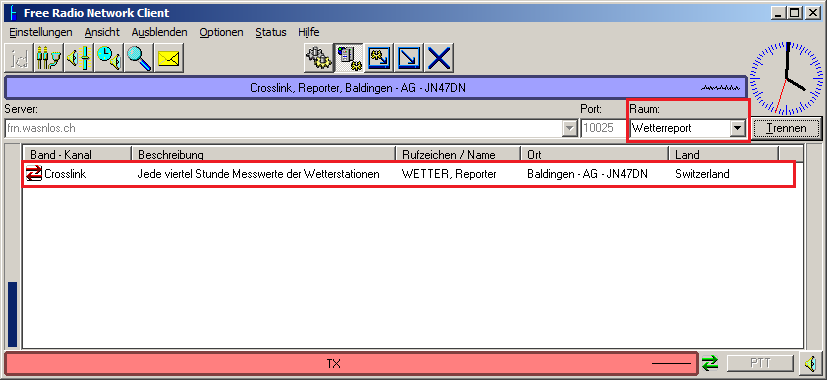Click the clock and speaker toolbar icon
The width and height of the screenshot is (827, 380).
[109, 58]
